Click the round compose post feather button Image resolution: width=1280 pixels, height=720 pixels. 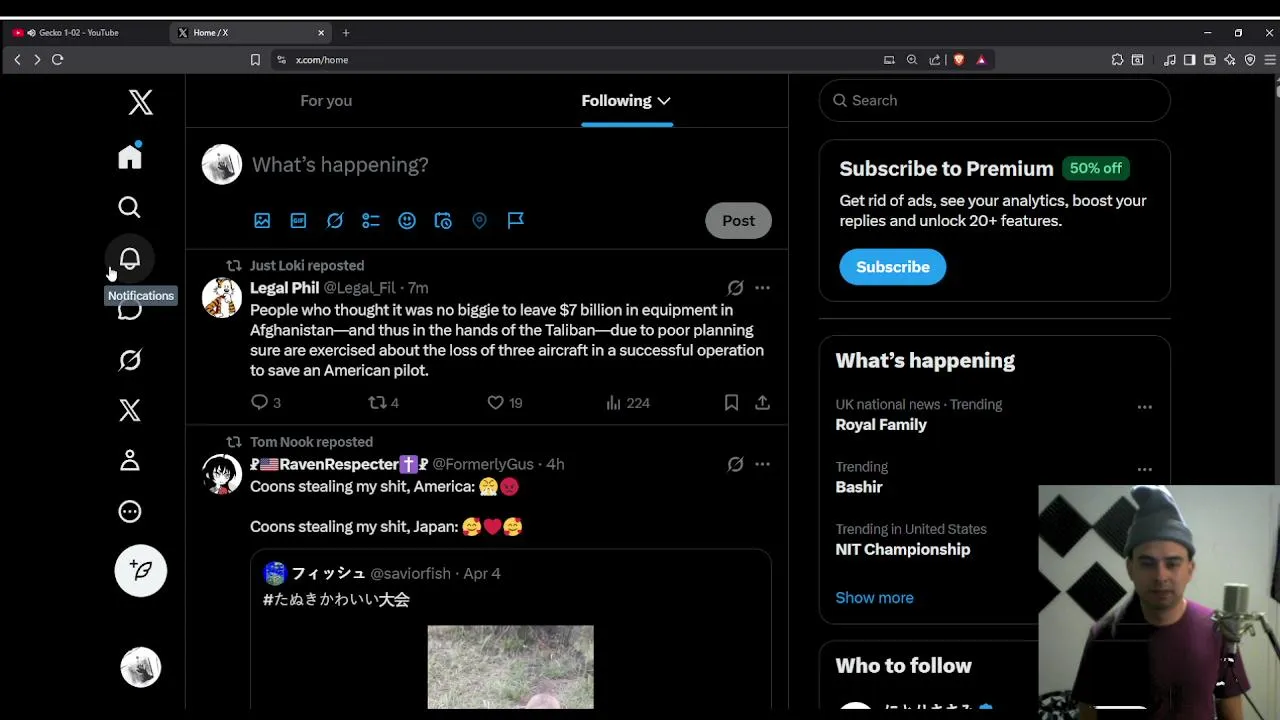coord(141,570)
